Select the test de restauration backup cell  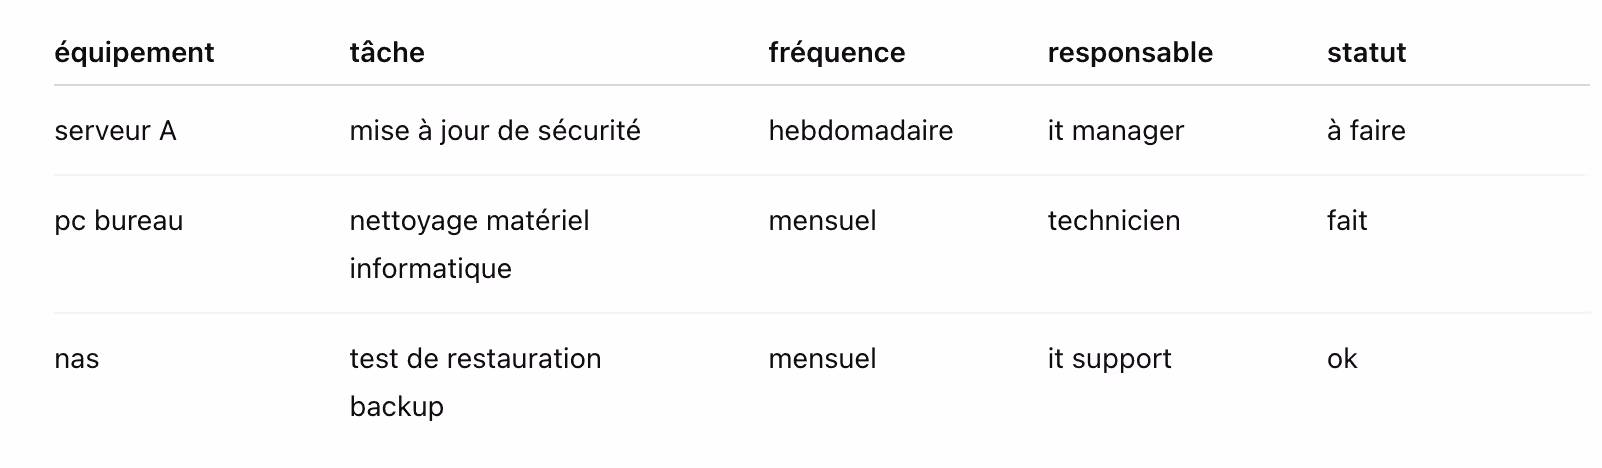(x=475, y=383)
